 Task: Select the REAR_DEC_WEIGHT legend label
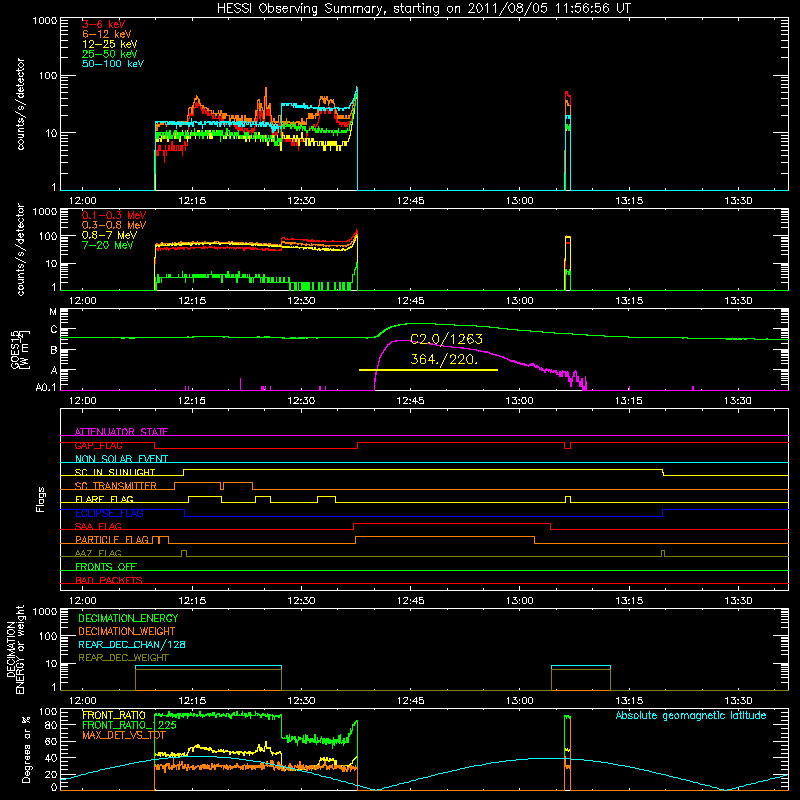click(123, 658)
